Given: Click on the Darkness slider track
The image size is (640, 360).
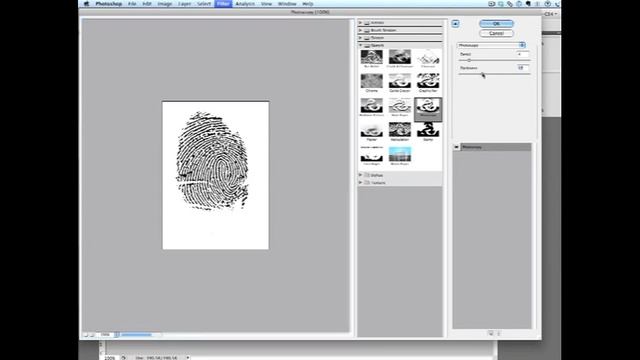Looking at the screenshot, I should pyautogui.click(x=494, y=74).
